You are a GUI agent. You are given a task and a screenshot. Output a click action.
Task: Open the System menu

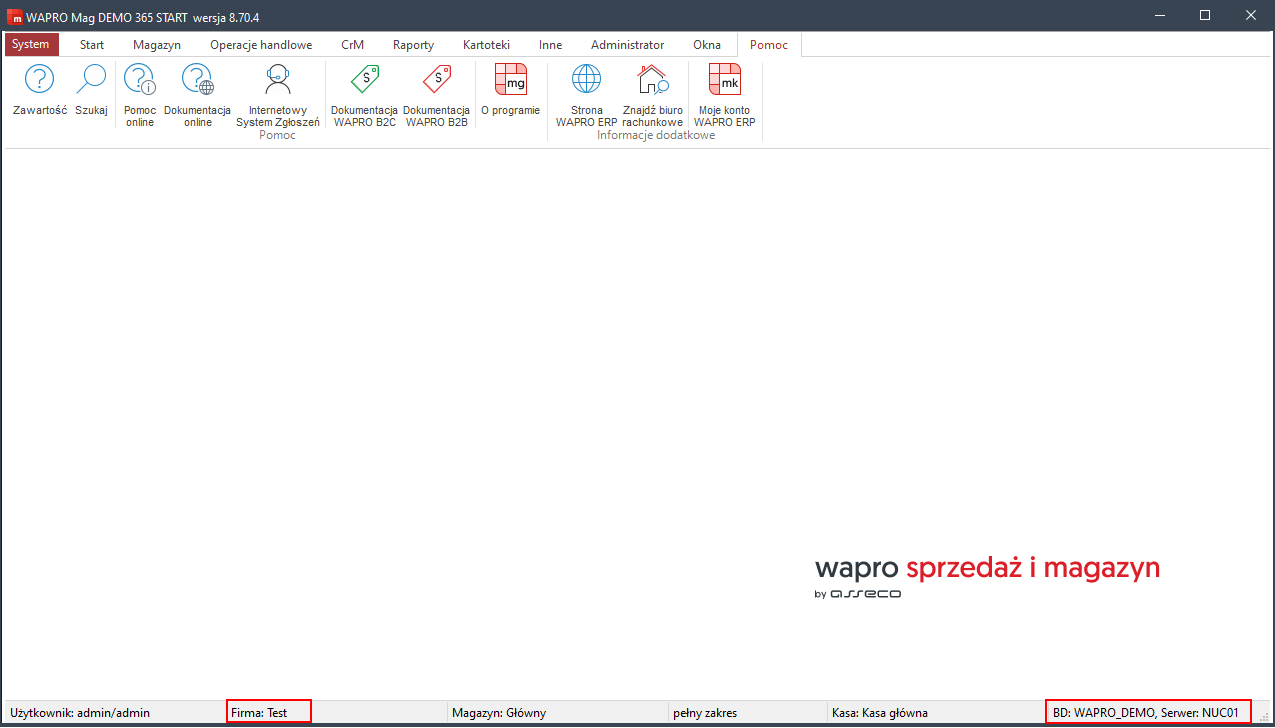click(32, 45)
